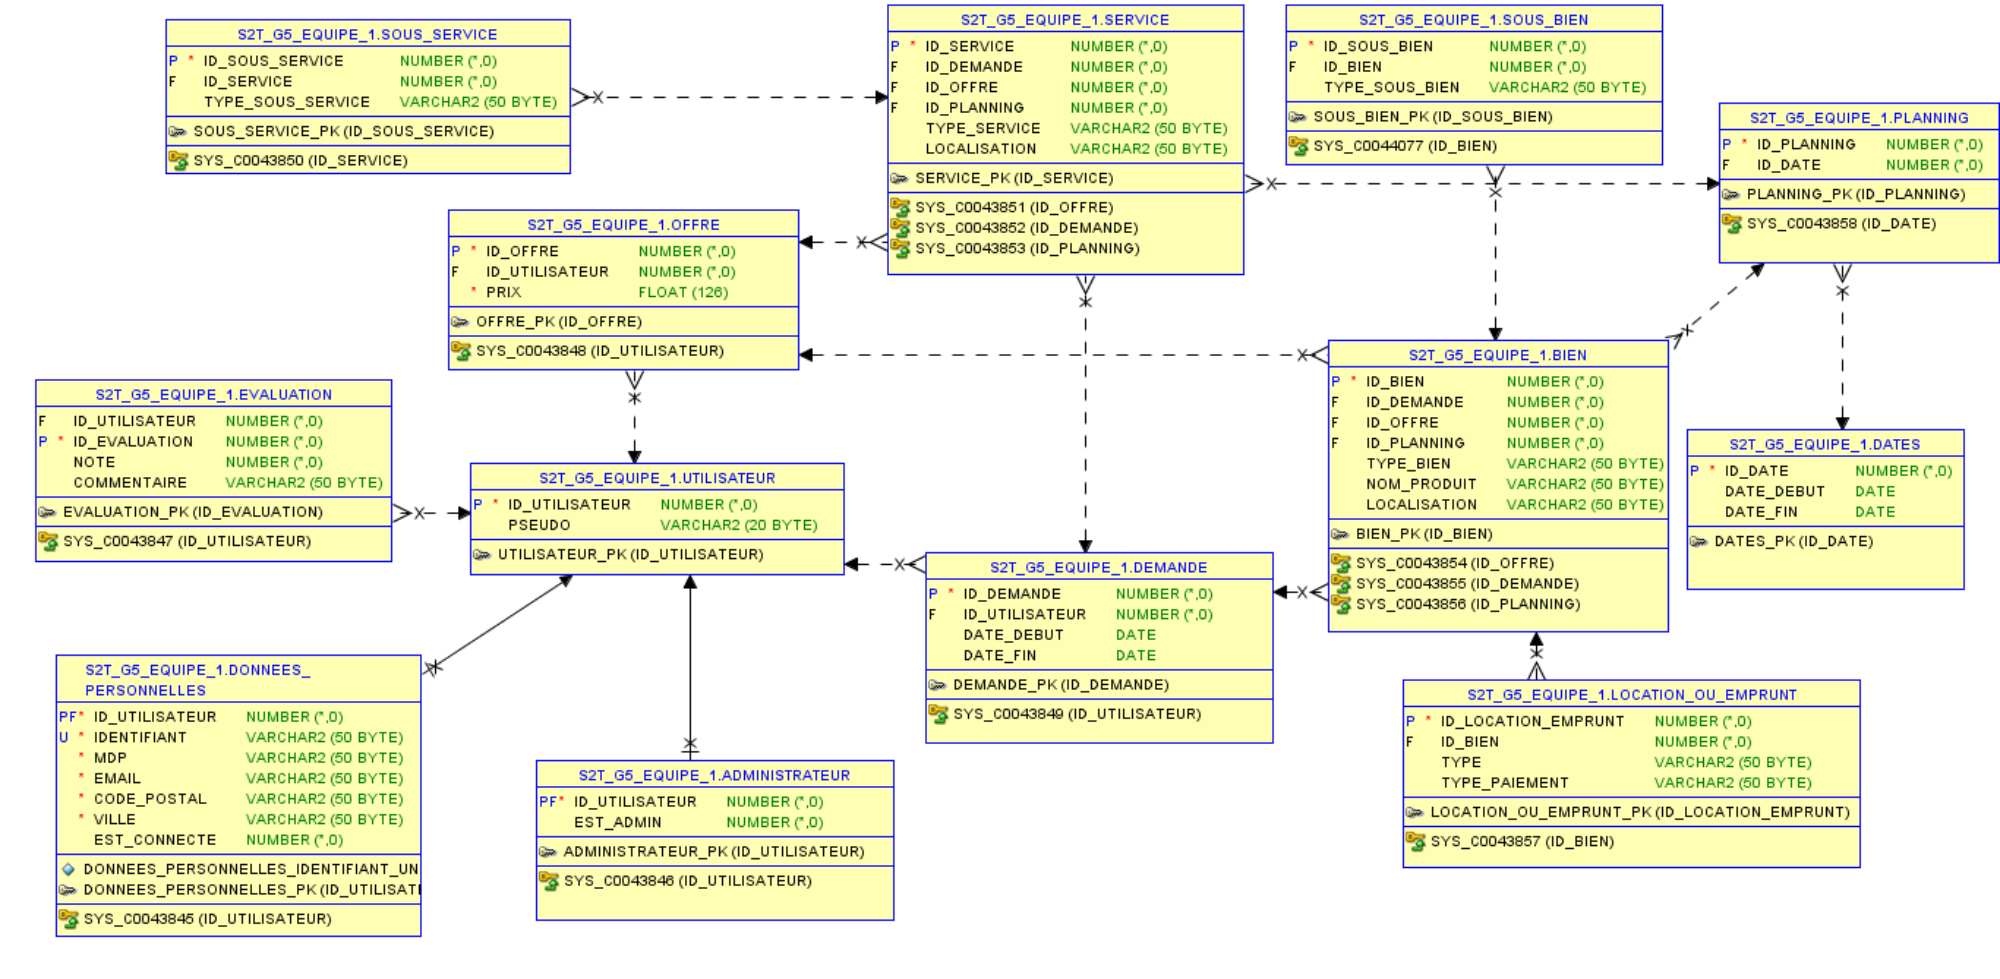Select the LOCATION_OU_EMPRUNT table title bar
Screen dimensions: 2000x979
[x=1631, y=695]
